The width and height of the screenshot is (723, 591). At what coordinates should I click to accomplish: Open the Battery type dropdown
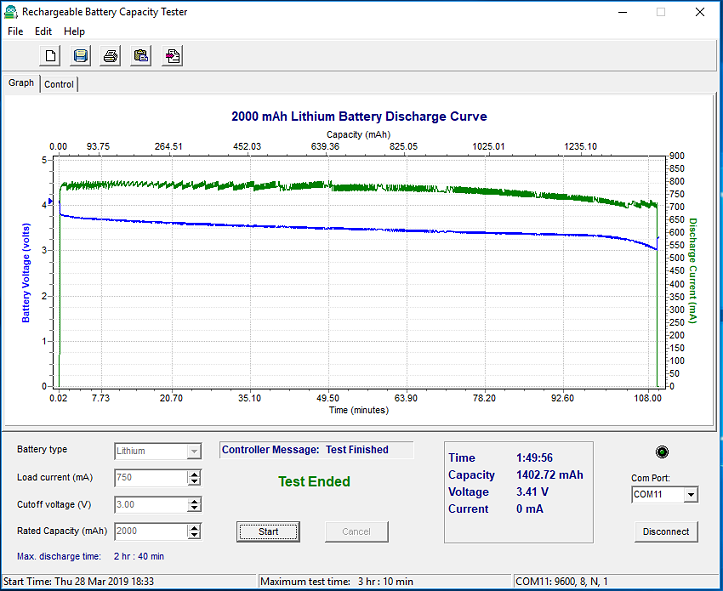[x=194, y=451]
